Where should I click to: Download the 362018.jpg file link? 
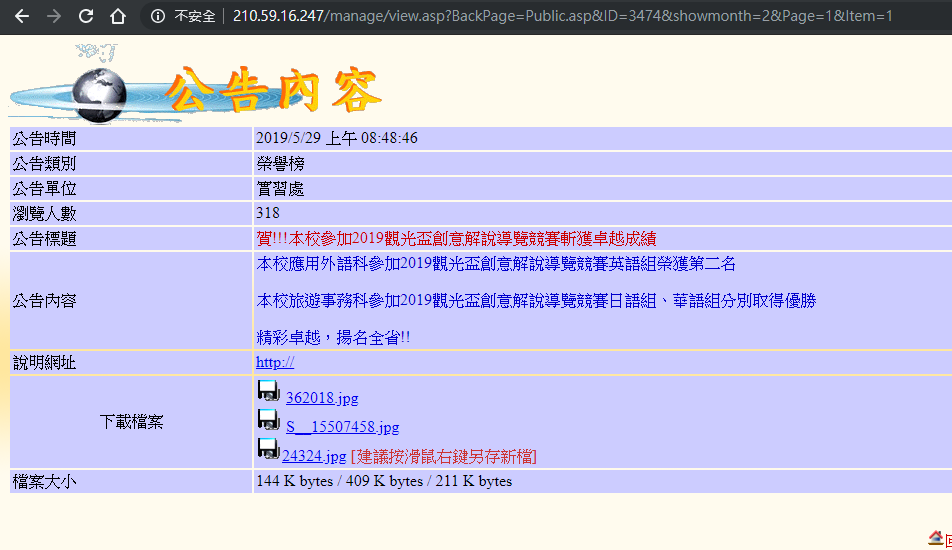coord(322,398)
